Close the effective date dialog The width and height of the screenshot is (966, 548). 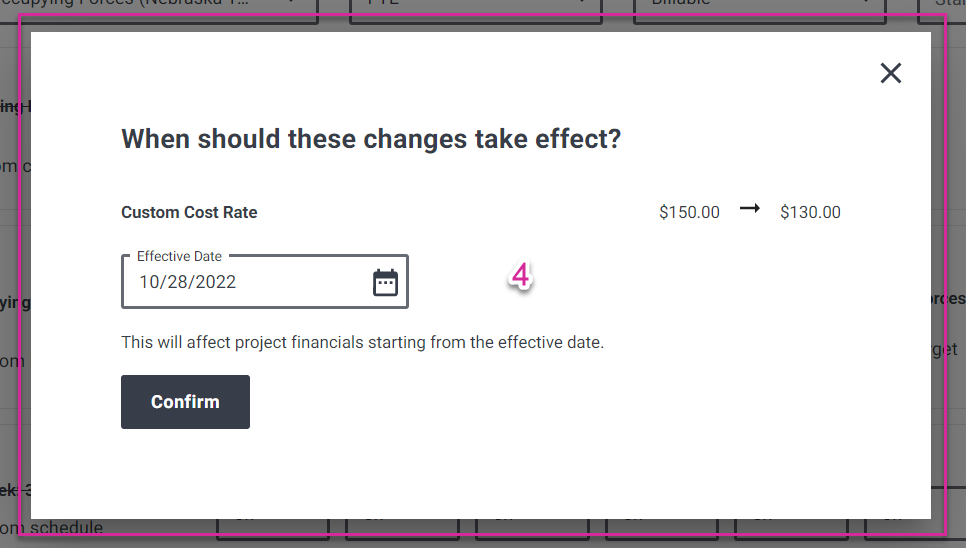[x=890, y=73]
